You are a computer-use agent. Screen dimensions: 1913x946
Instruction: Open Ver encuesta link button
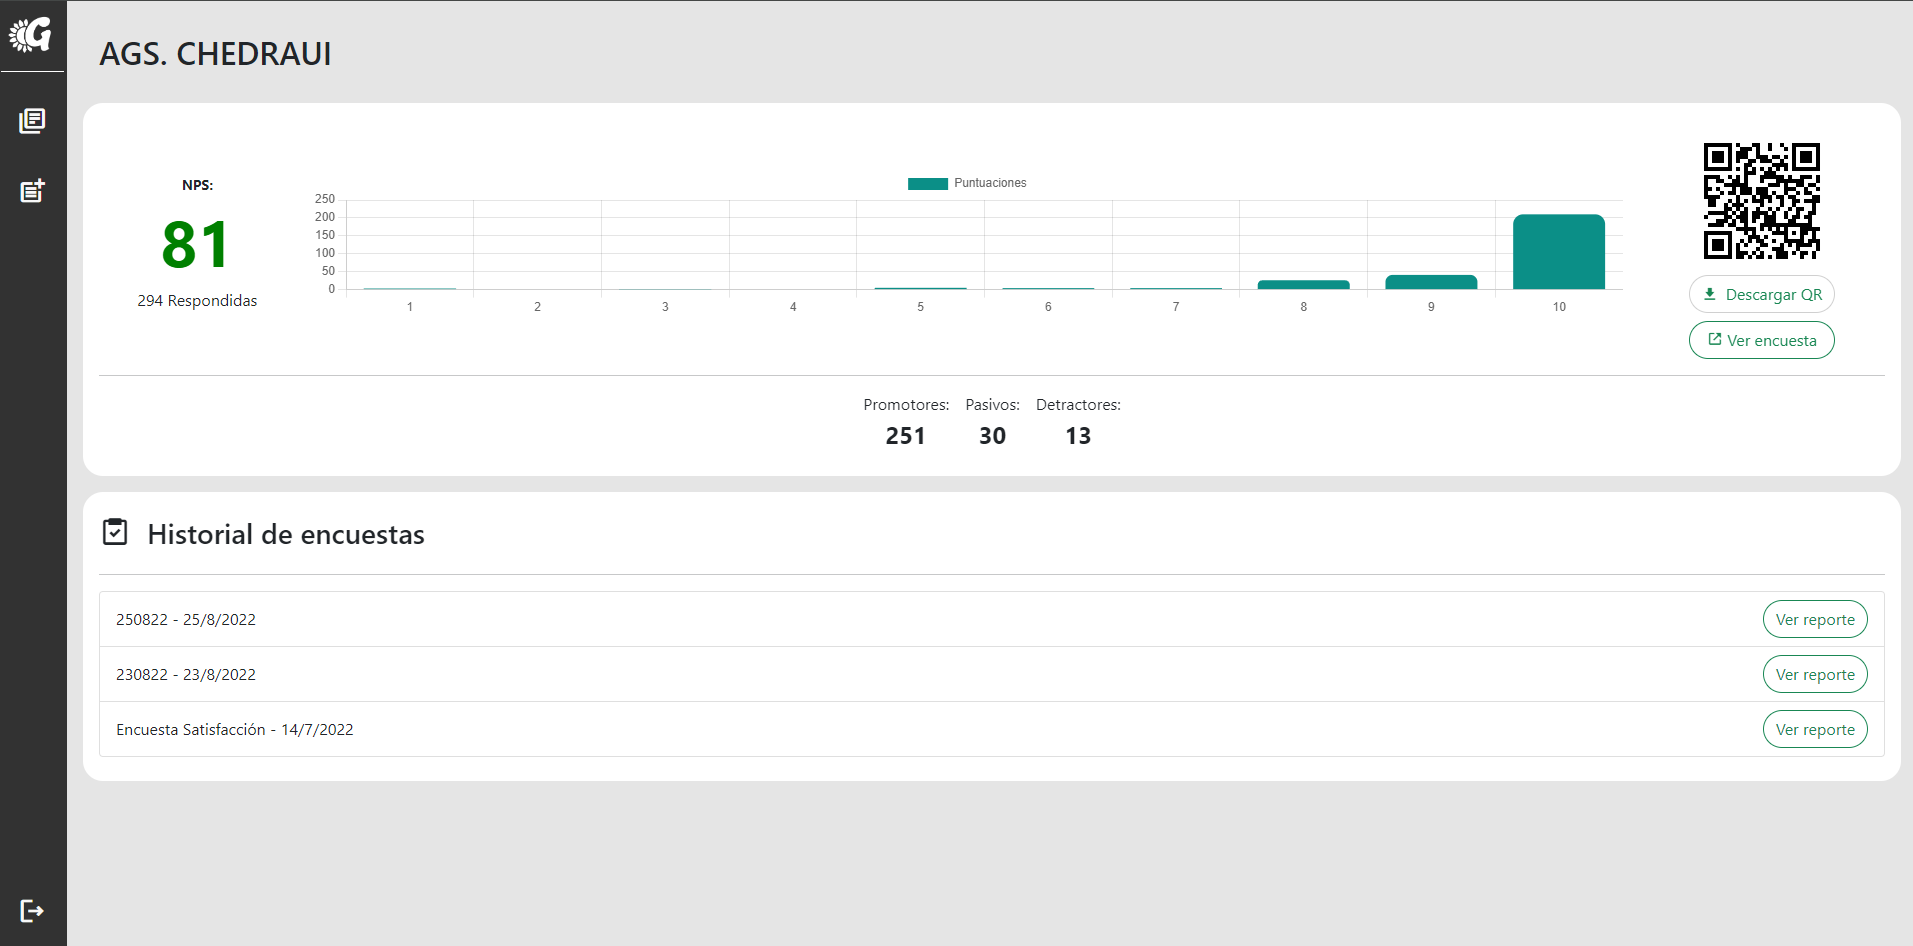(1761, 340)
